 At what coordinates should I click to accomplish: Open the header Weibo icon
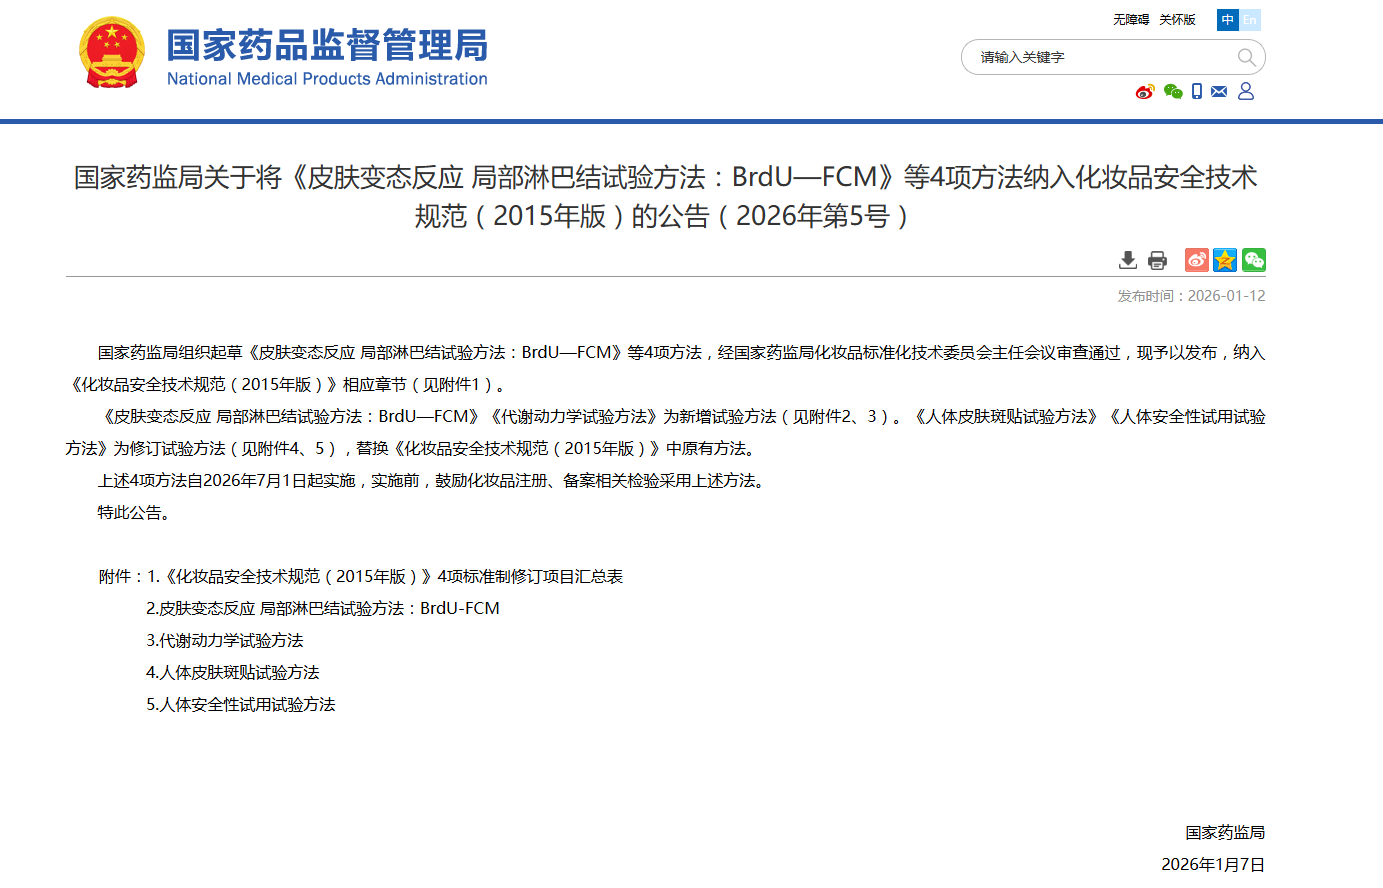1145,92
